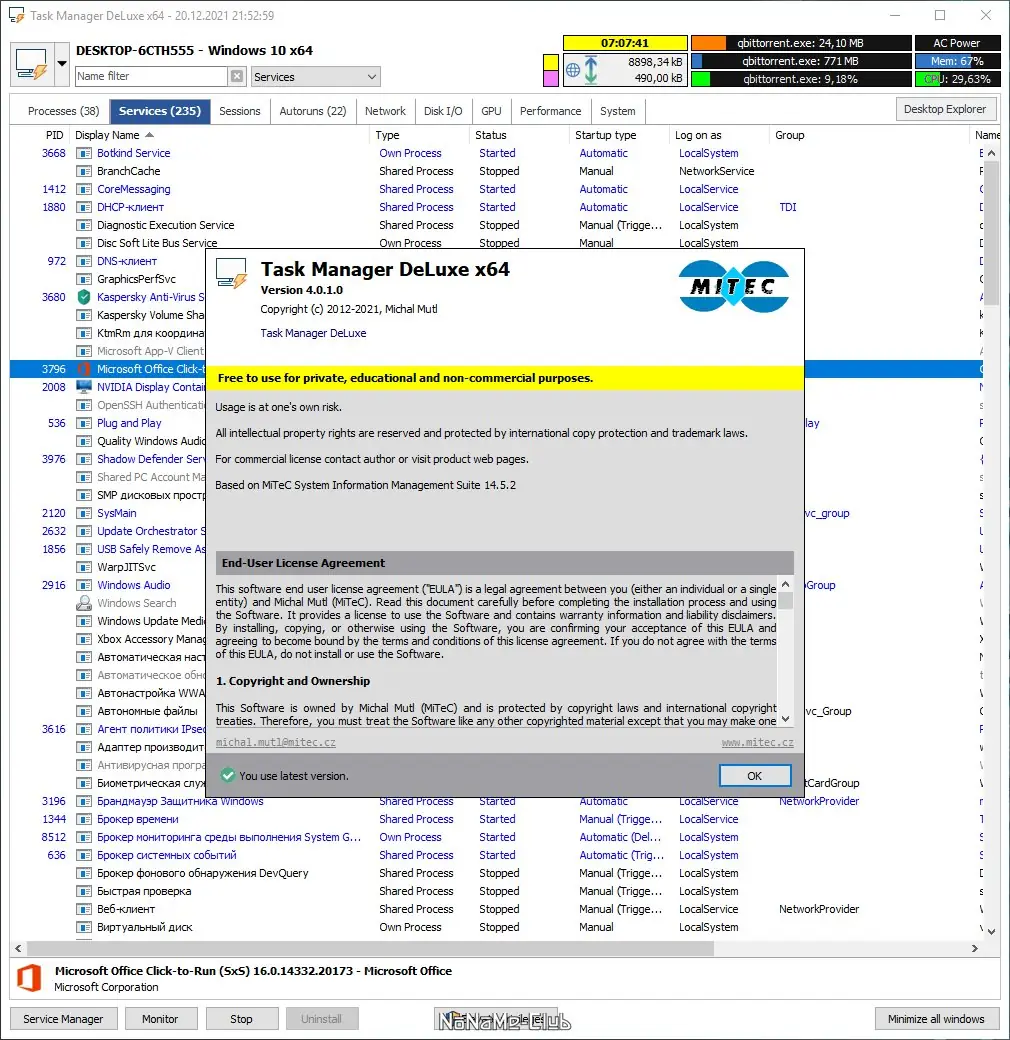Click Minimize all windows button
1010x1040 pixels.
936,1019
